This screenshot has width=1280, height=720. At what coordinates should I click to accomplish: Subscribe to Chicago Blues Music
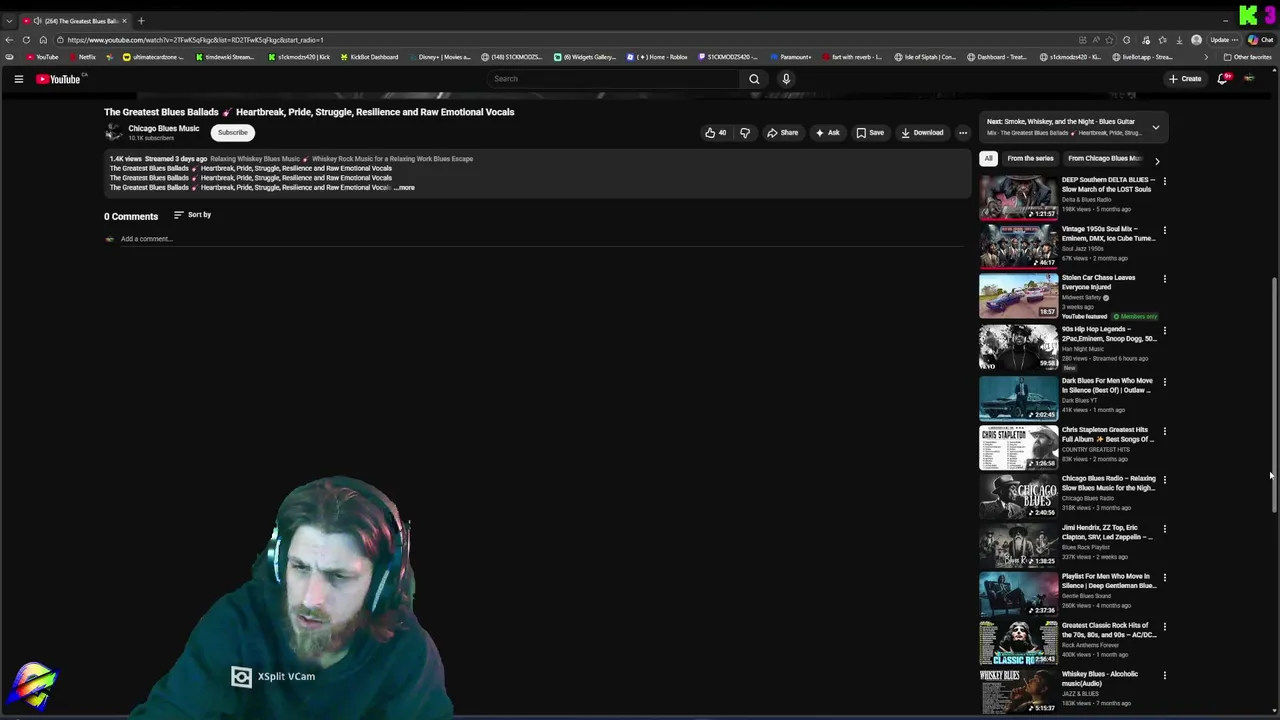pyautogui.click(x=232, y=132)
